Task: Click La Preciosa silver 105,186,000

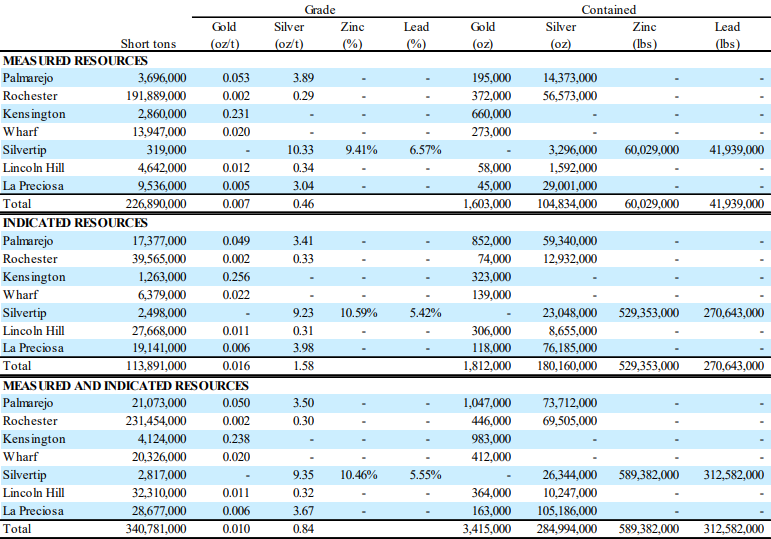Action: (x=567, y=511)
